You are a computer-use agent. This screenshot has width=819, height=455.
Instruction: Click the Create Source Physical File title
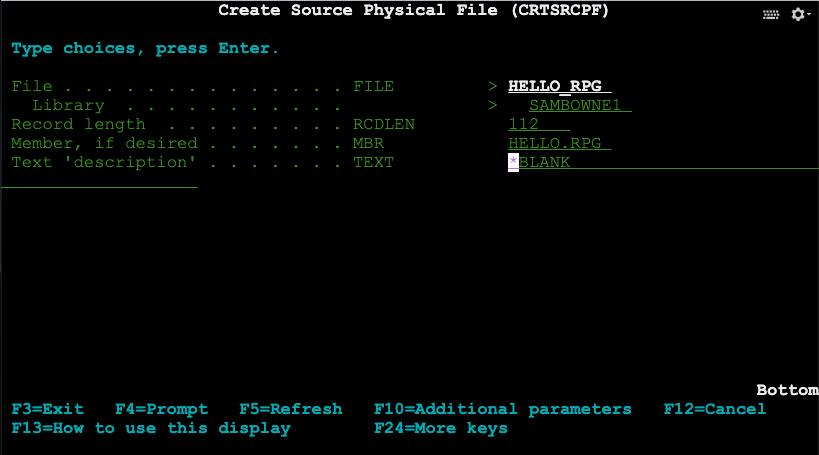pyautogui.click(x=413, y=10)
